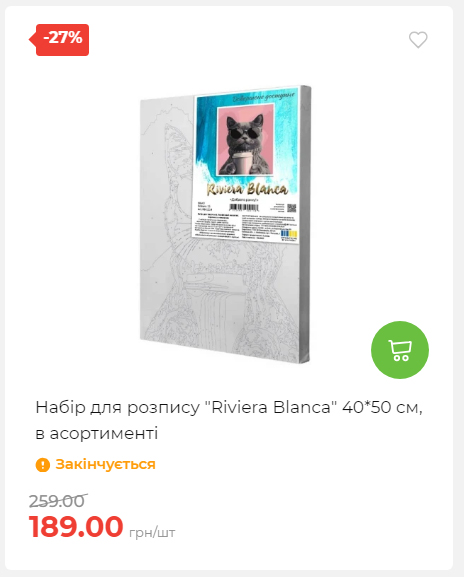Click the grey canvas product image
This screenshot has height=577, width=464.
[x=226, y=224]
